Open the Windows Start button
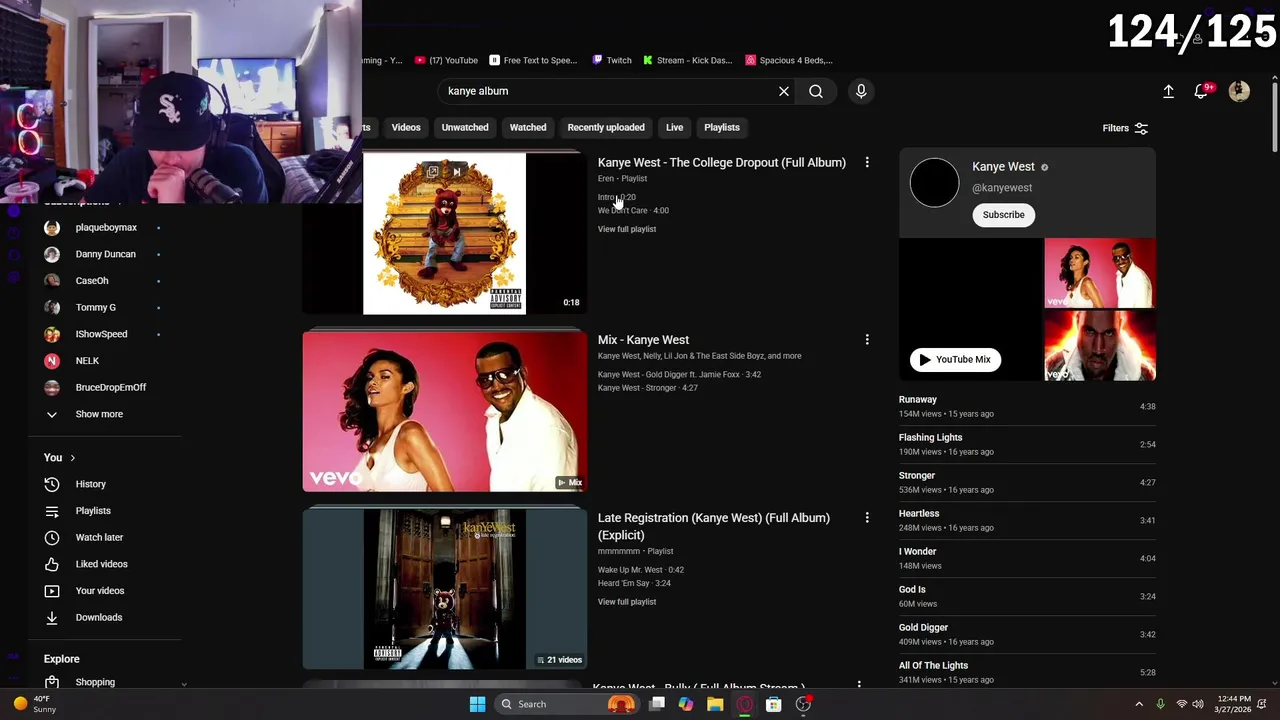The width and height of the screenshot is (1280, 720). 477,704
